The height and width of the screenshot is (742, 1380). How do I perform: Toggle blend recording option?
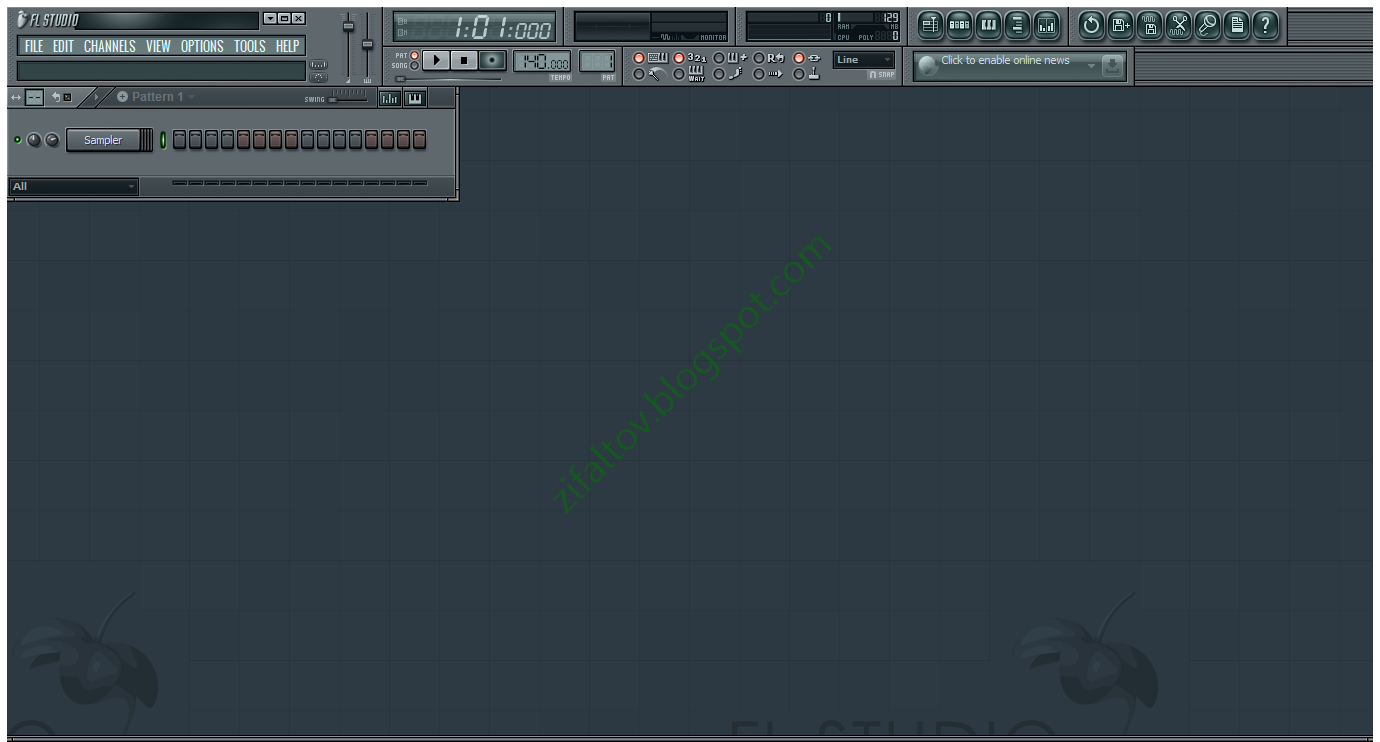(719, 58)
